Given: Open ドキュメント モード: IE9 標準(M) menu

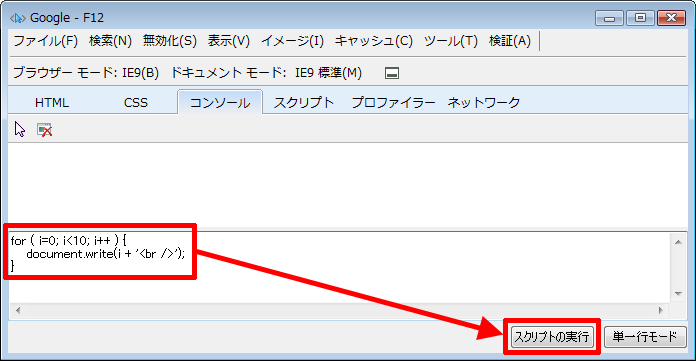Looking at the screenshot, I should click(x=266, y=72).
